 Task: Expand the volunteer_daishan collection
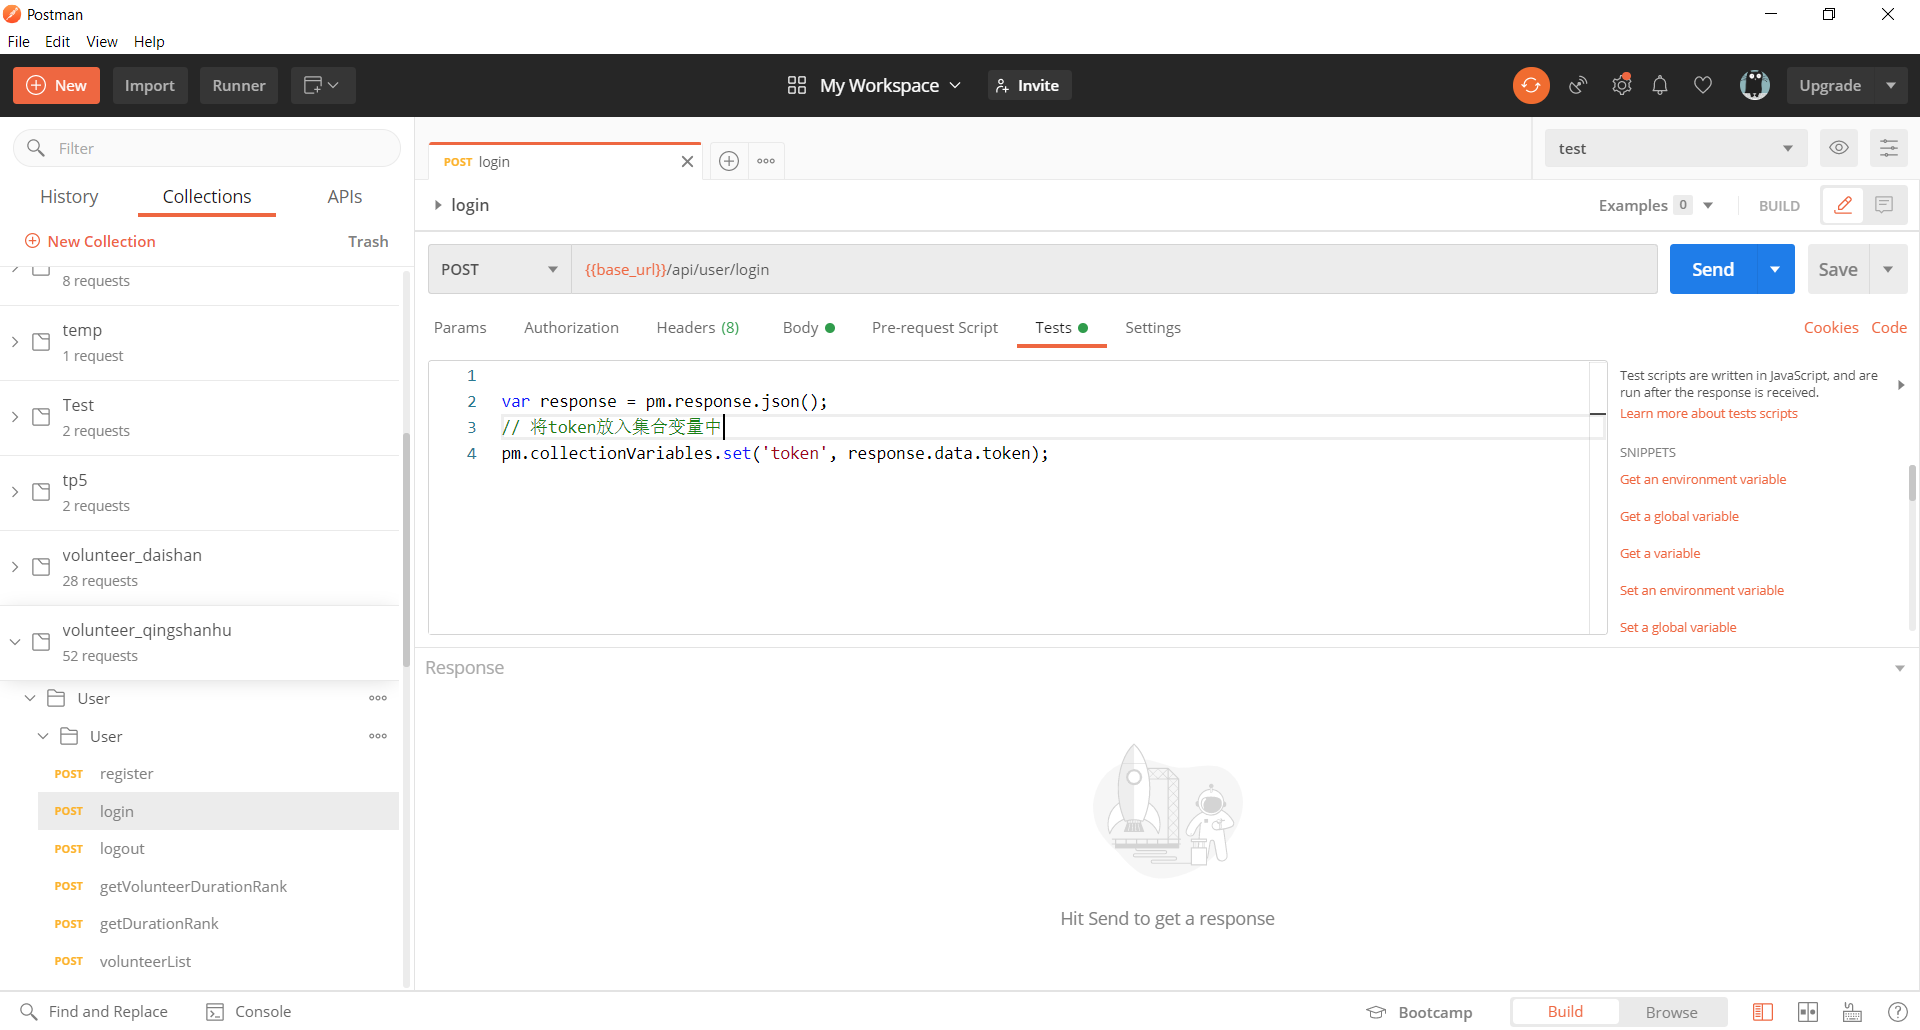[x=15, y=567]
